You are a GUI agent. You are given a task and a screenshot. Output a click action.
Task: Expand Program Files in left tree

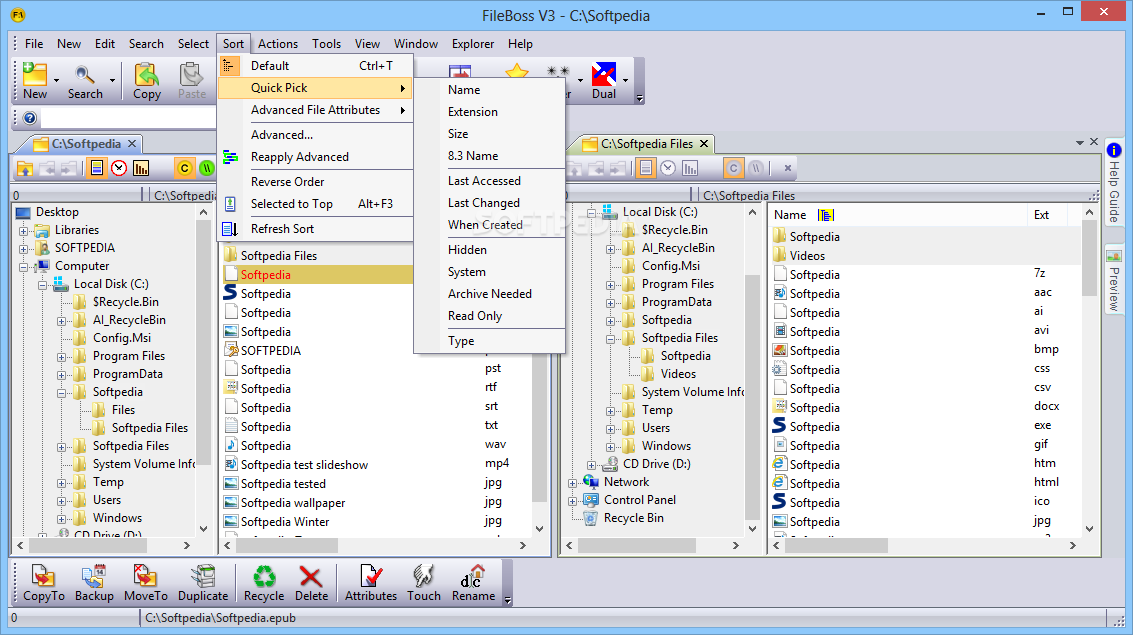pos(61,357)
